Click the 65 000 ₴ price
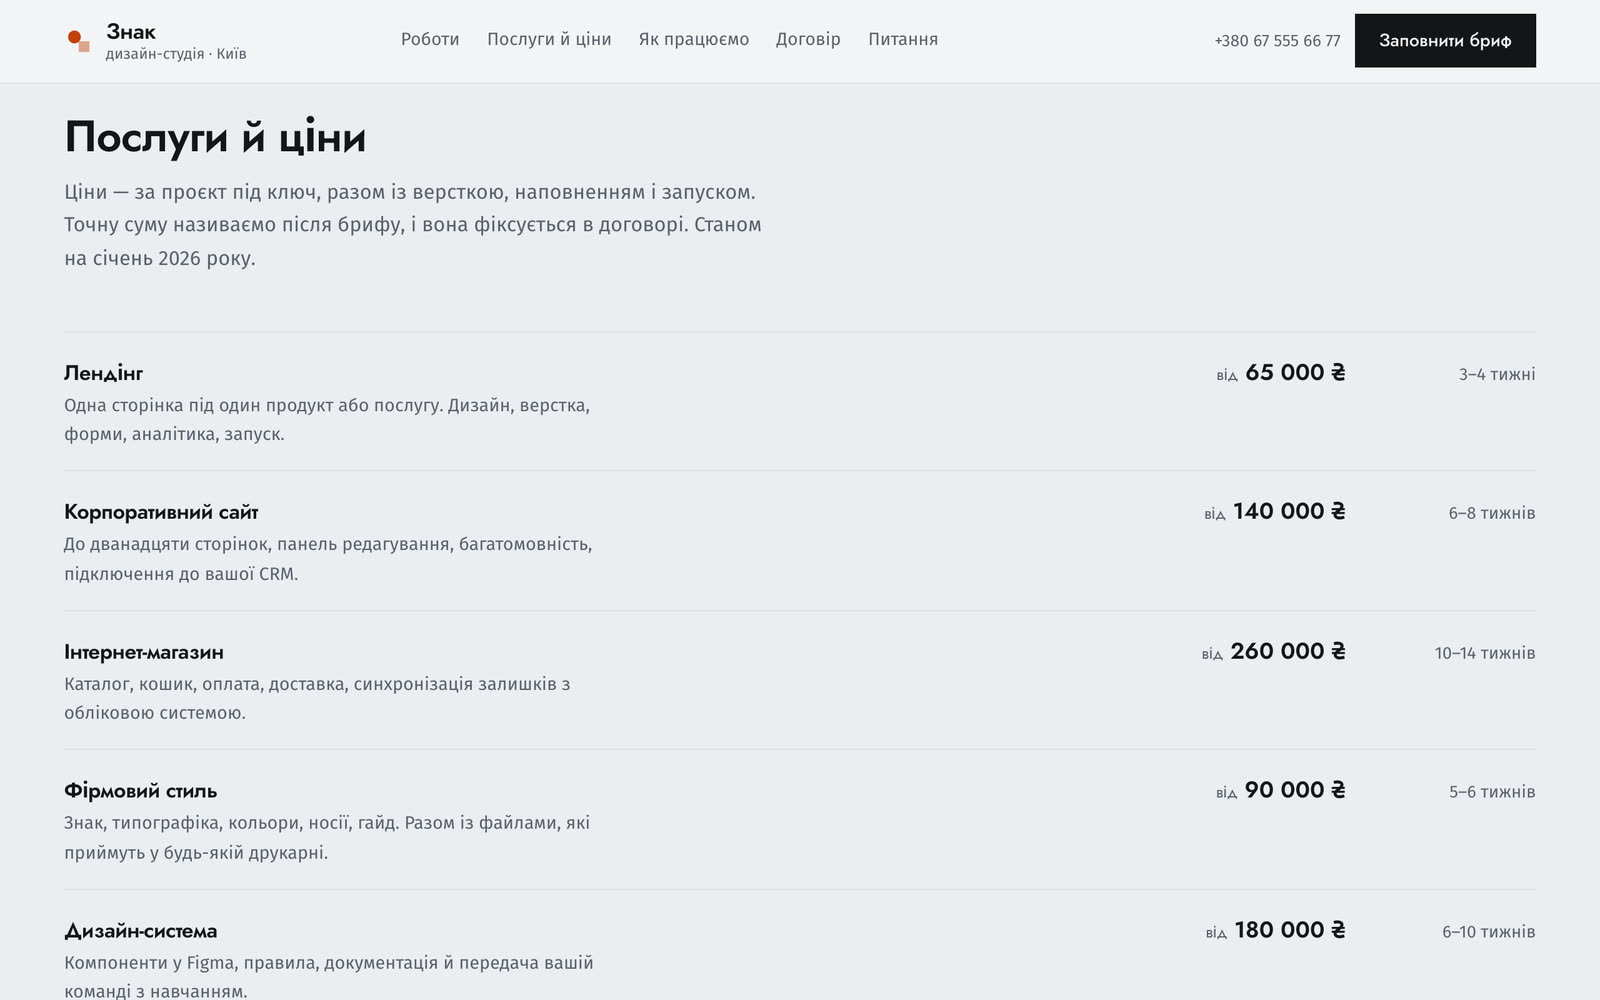This screenshot has width=1600, height=1000. point(1295,372)
